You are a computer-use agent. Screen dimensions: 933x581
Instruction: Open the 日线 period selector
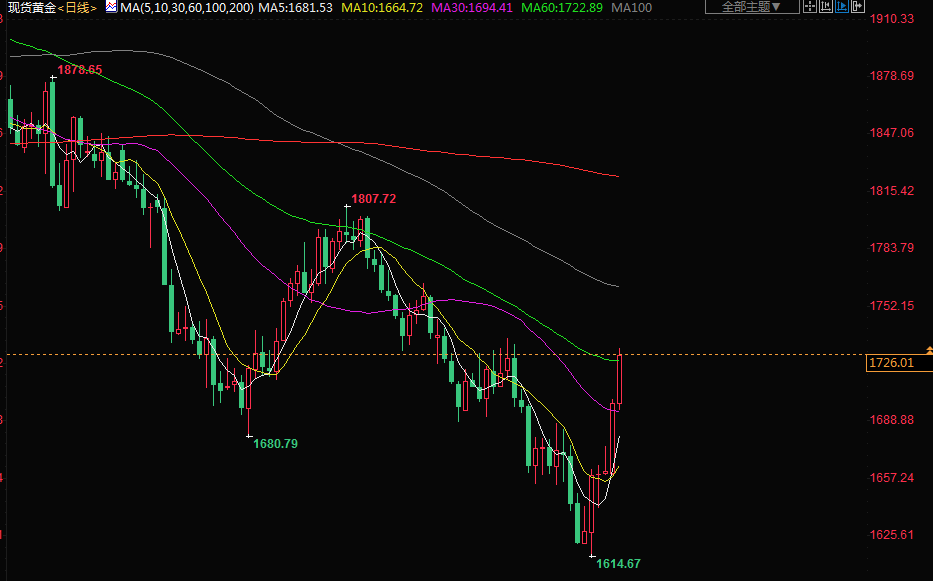pos(76,7)
